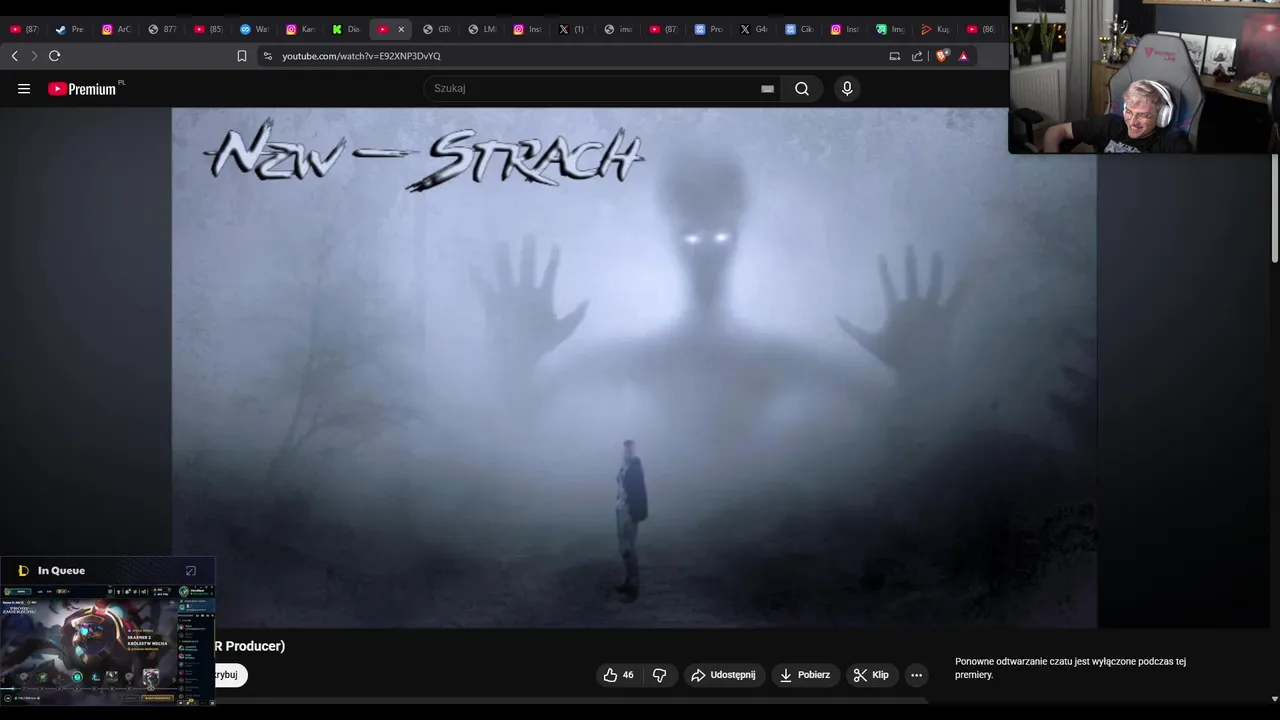The width and height of the screenshot is (1280, 720).
Task: Click the magnifier search button
Action: (802, 88)
